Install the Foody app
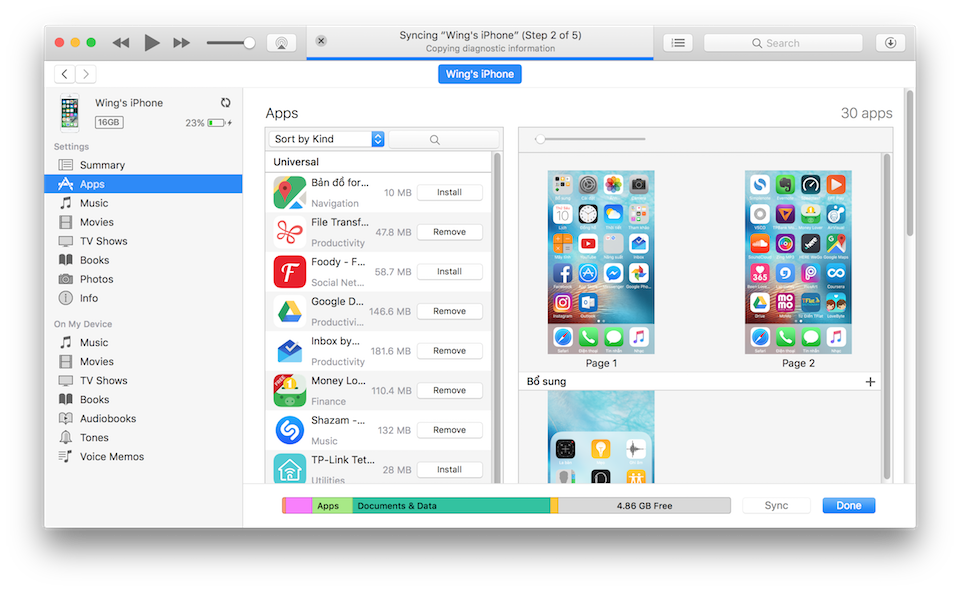960x591 pixels. pos(449,271)
